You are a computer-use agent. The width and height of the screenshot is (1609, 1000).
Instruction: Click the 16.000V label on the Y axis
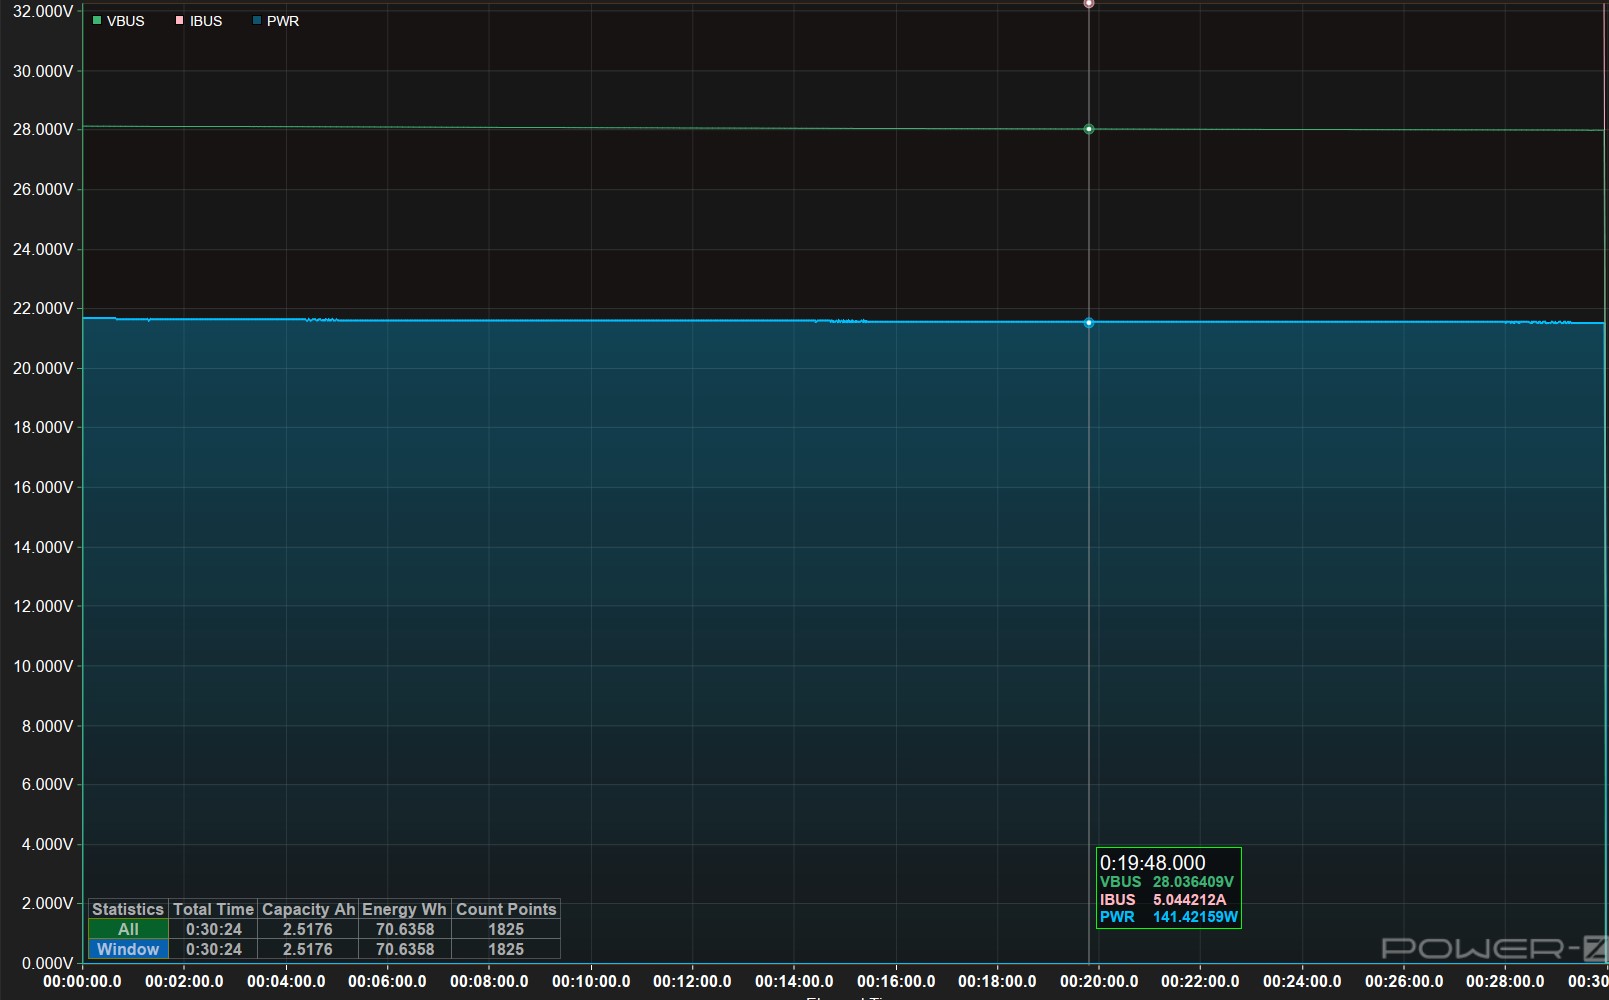(43, 487)
